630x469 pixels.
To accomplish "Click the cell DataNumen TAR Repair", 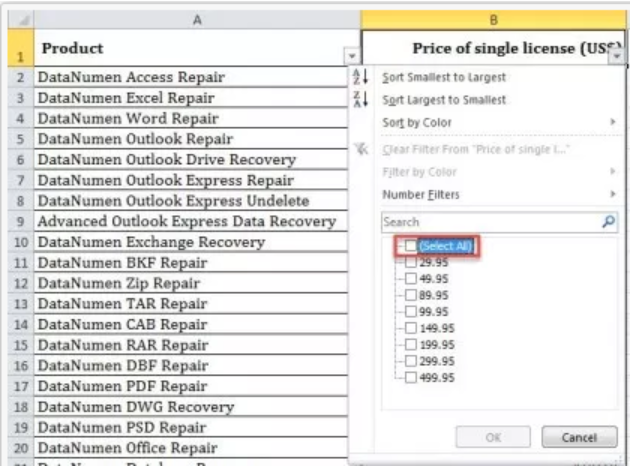I will tap(191, 303).
